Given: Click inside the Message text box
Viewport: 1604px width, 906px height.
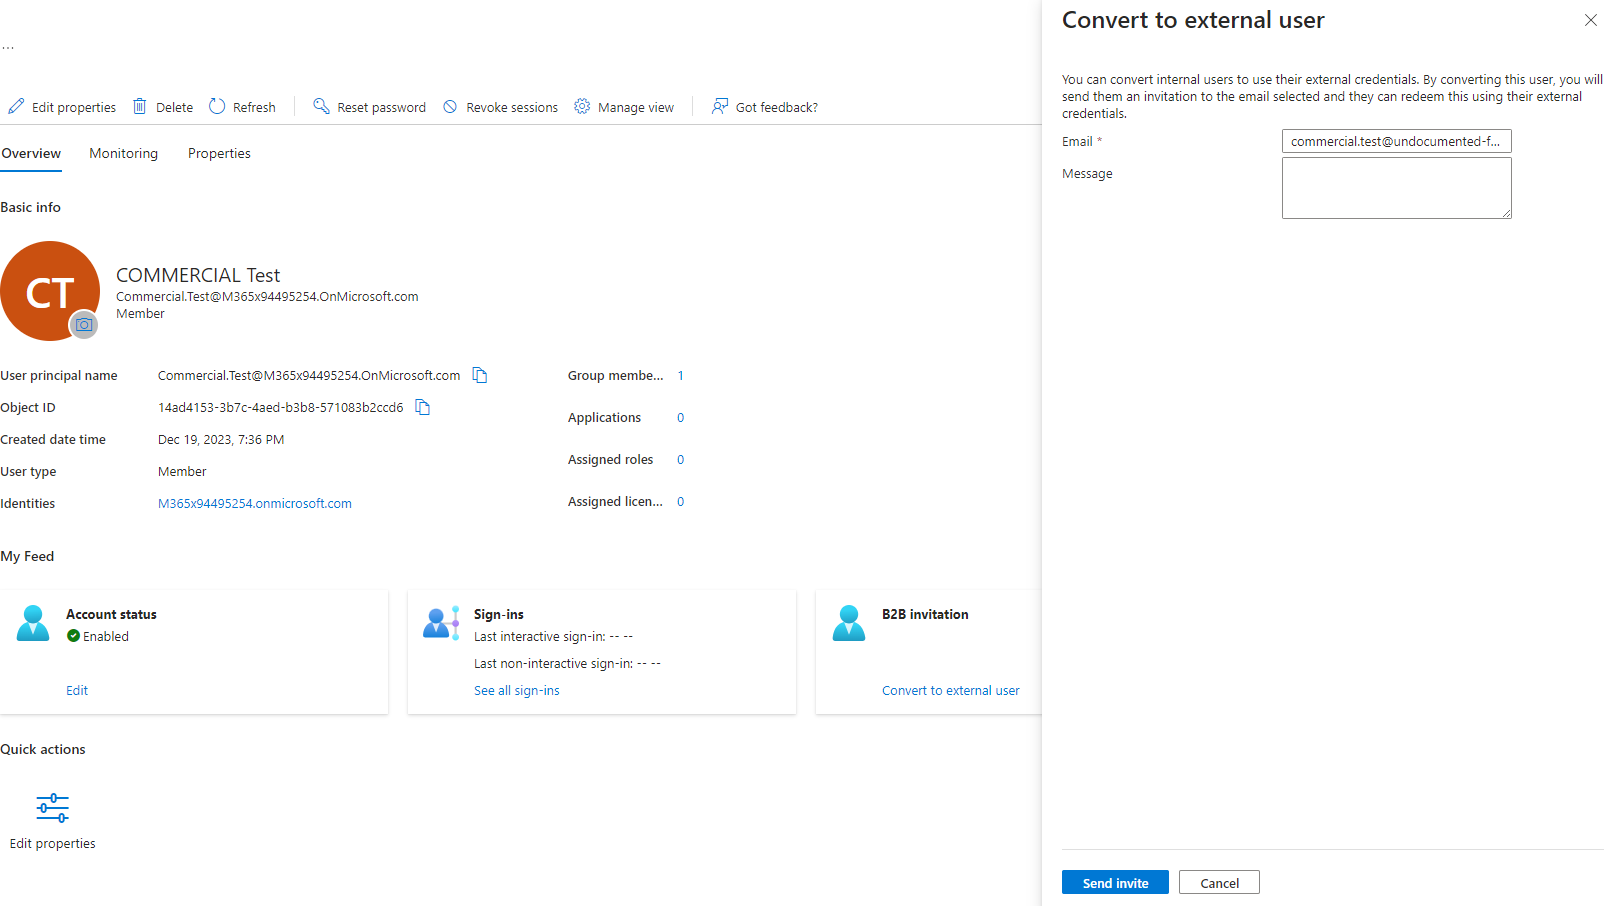Looking at the screenshot, I should (x=1396, y=188).
